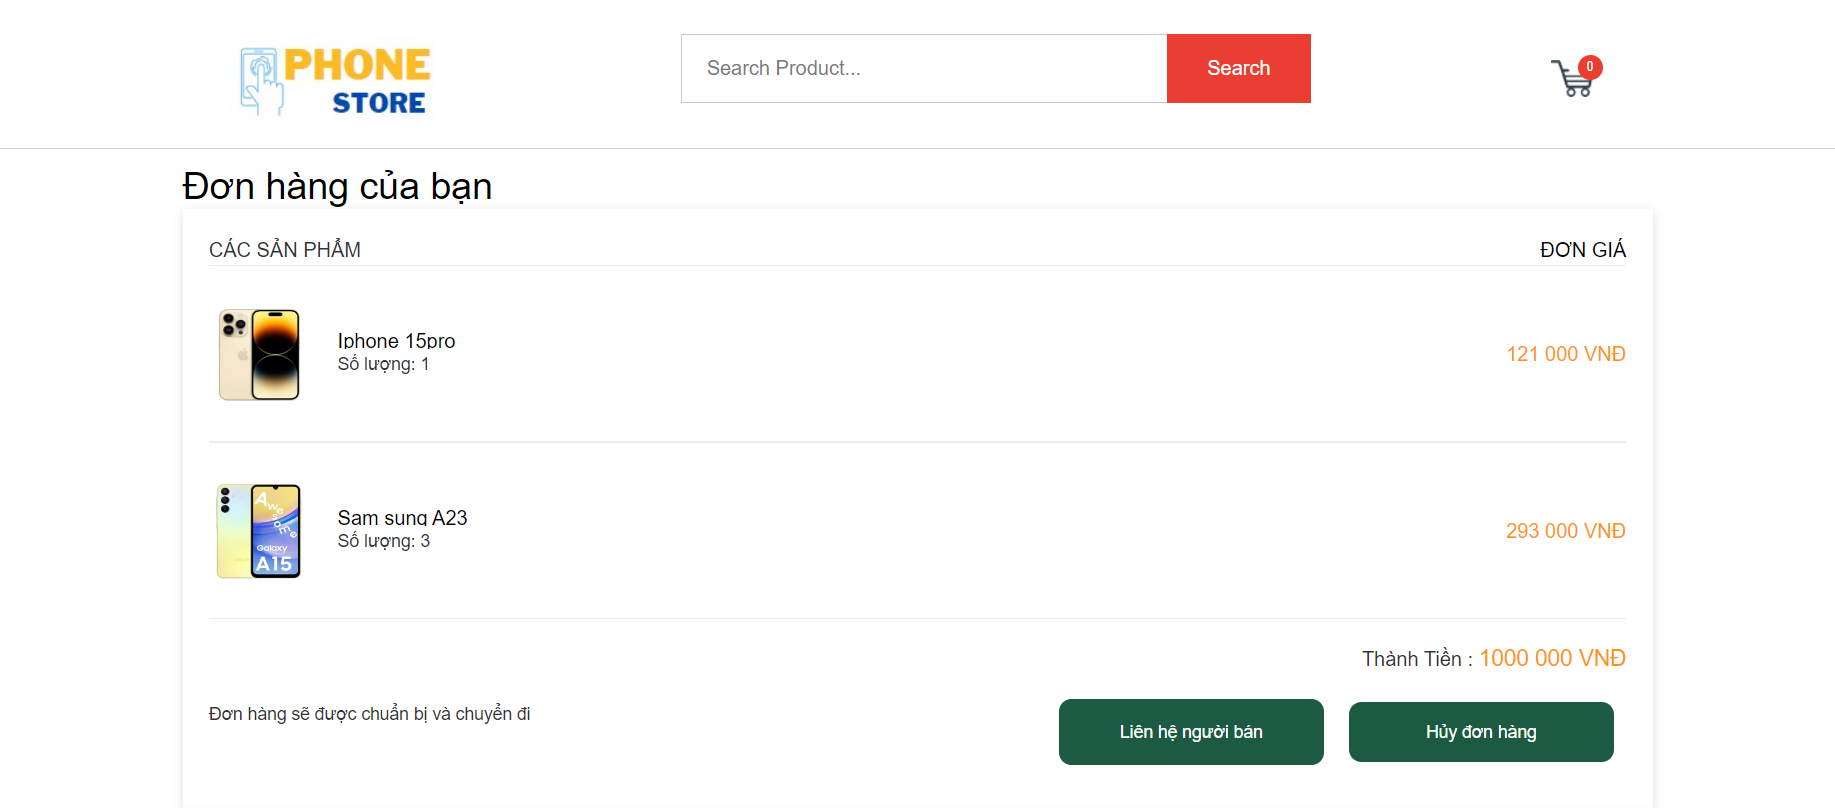Click the 121 000 VNĐ price
1835x808 pixels.
(1566, 354)
